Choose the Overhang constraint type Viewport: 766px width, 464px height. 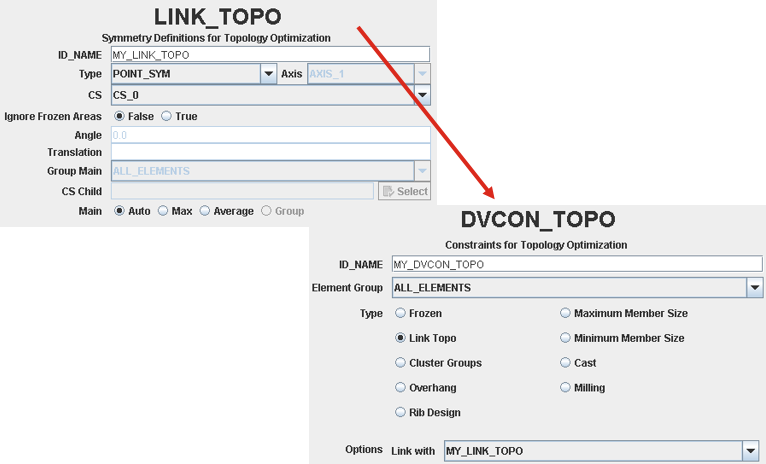pyautogui.click(x=401, y=388)
